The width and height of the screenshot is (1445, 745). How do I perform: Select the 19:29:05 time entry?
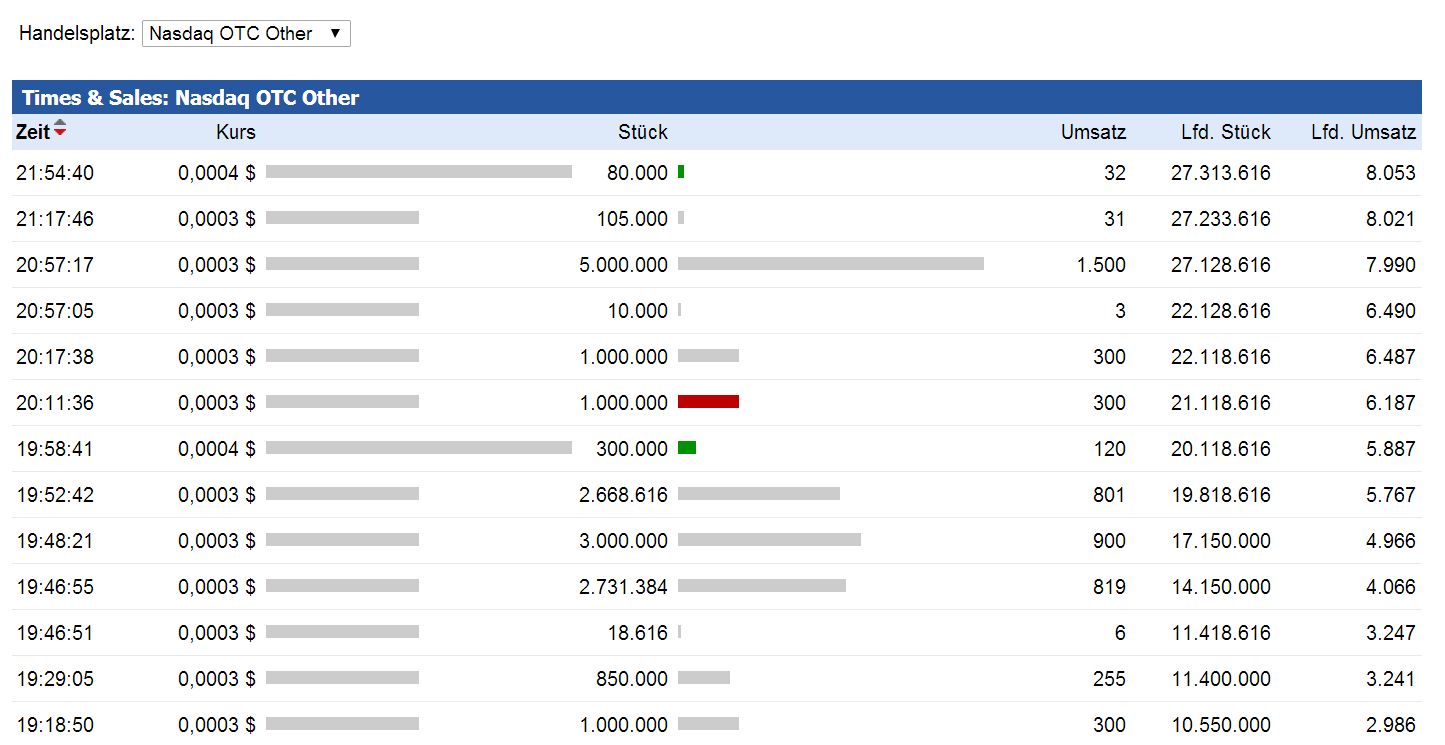coord(55,679)
